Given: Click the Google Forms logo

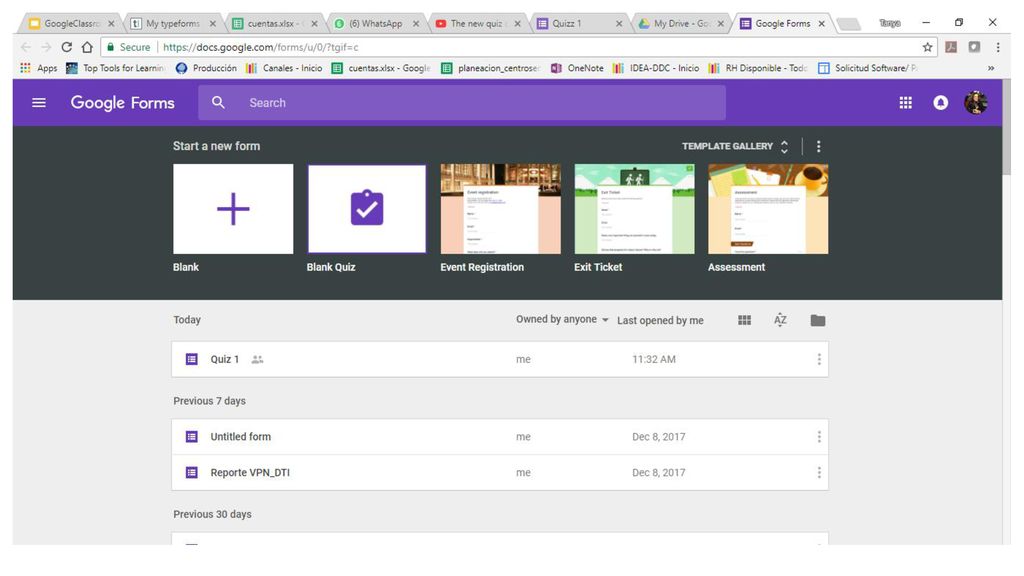Looking at the screenshot, I should point(123,103).
